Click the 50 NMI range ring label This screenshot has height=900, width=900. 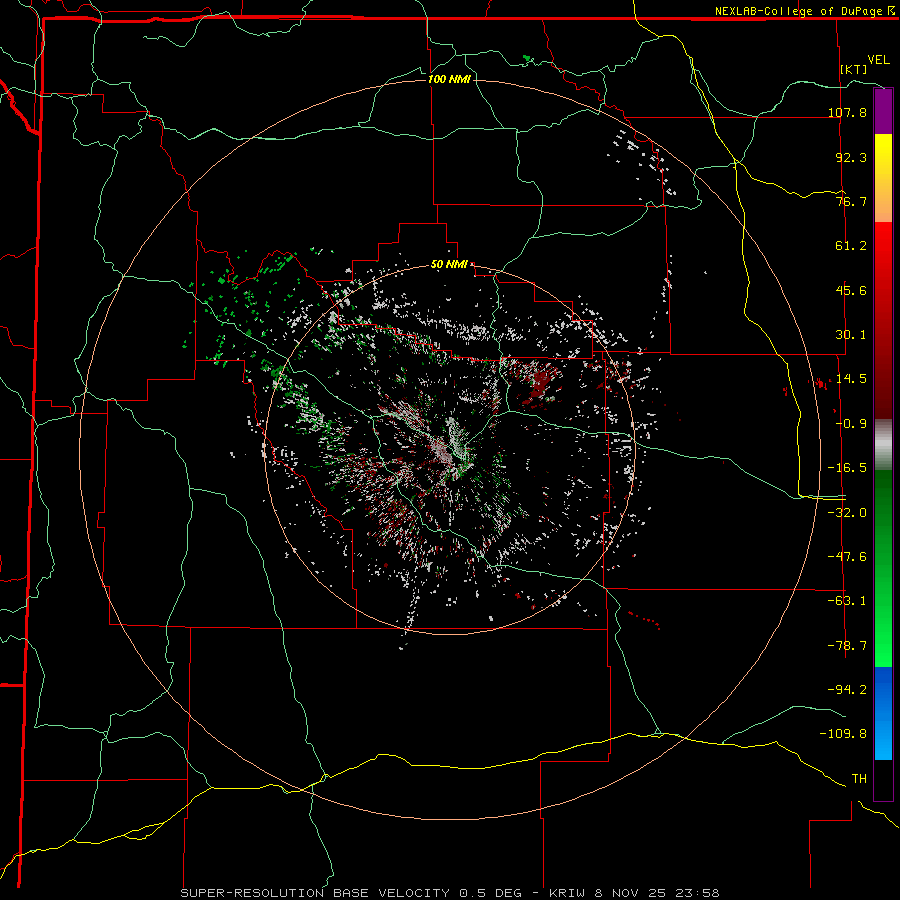(449, 264)
